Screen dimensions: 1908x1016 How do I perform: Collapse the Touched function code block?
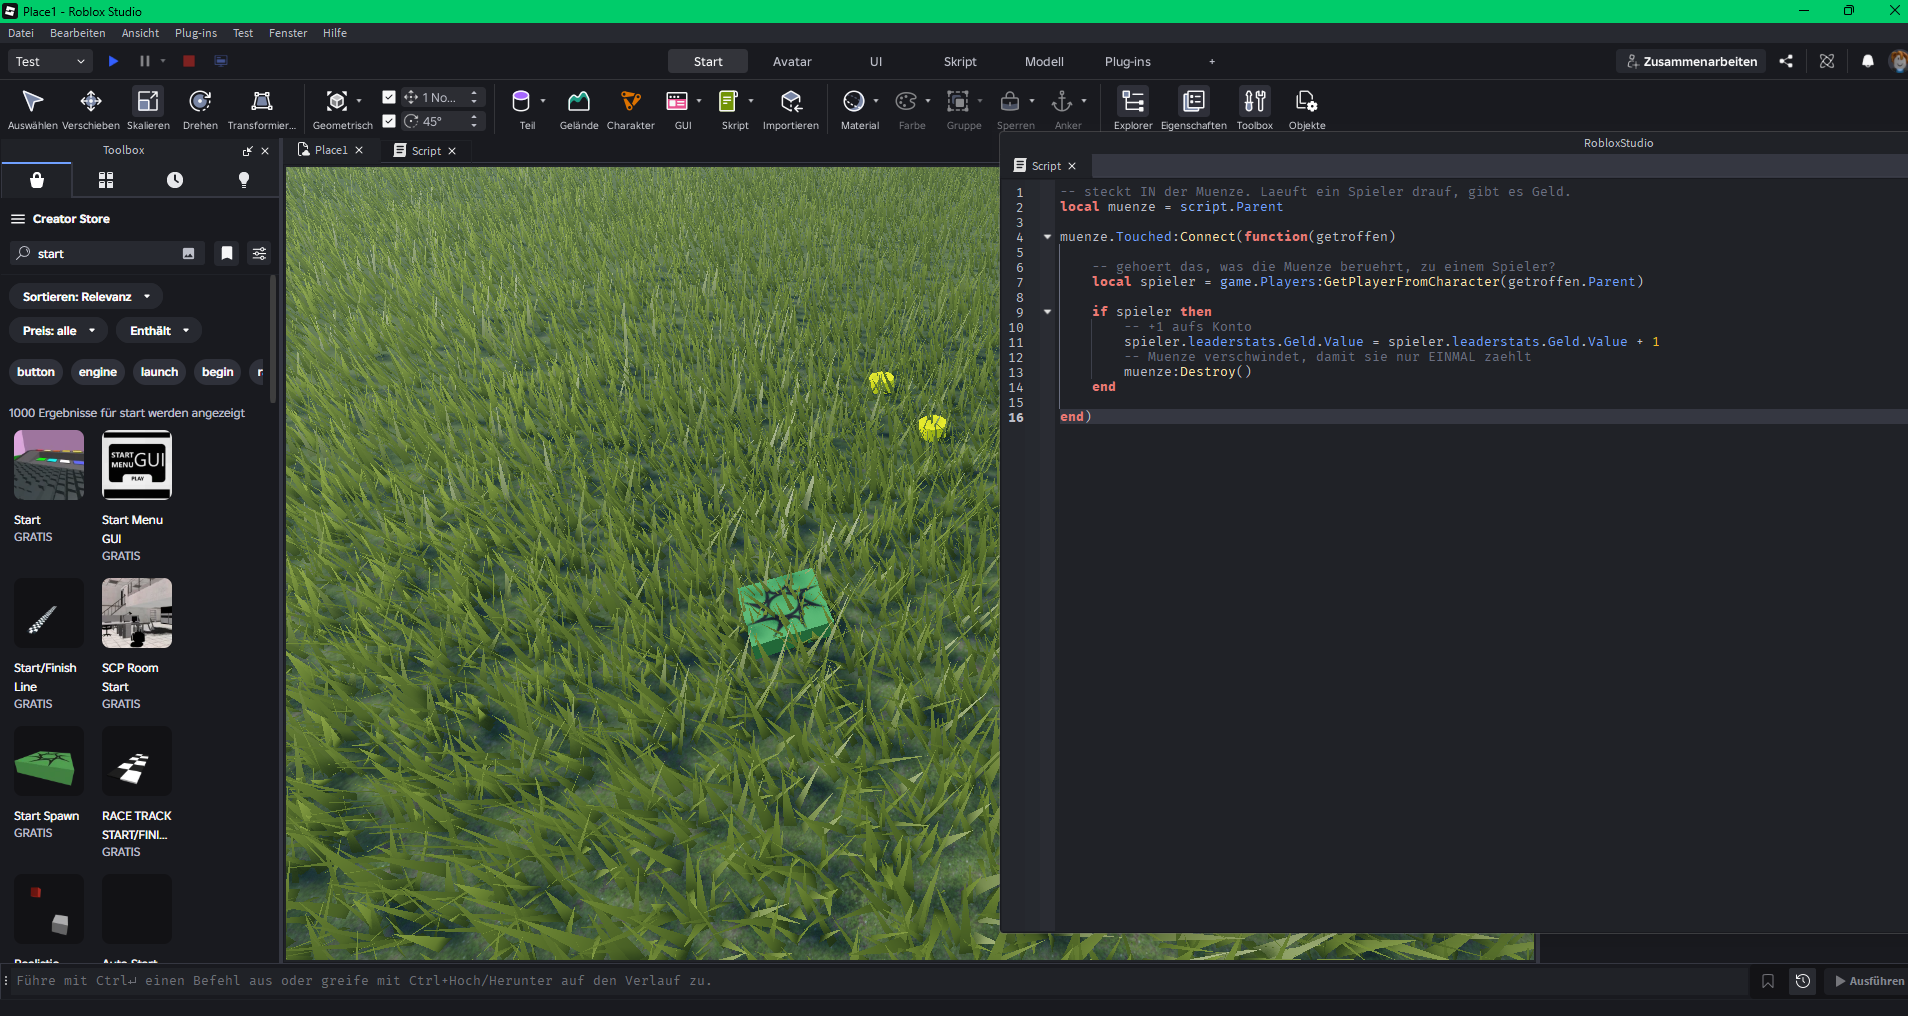(1047, 237)
